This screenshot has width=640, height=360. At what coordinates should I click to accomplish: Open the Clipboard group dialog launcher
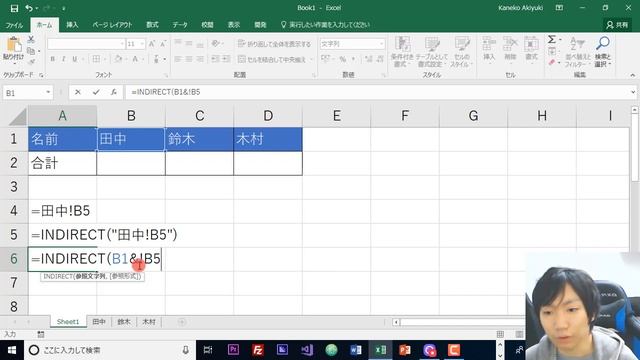(x=42, y=76)
